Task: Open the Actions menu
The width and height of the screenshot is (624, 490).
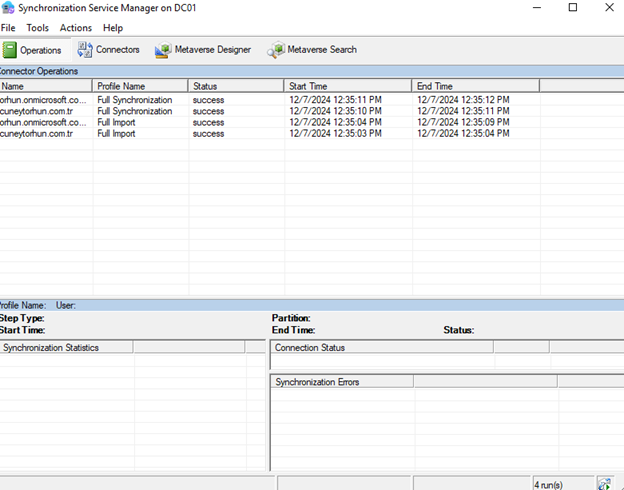Action: [x=76, y=28]
